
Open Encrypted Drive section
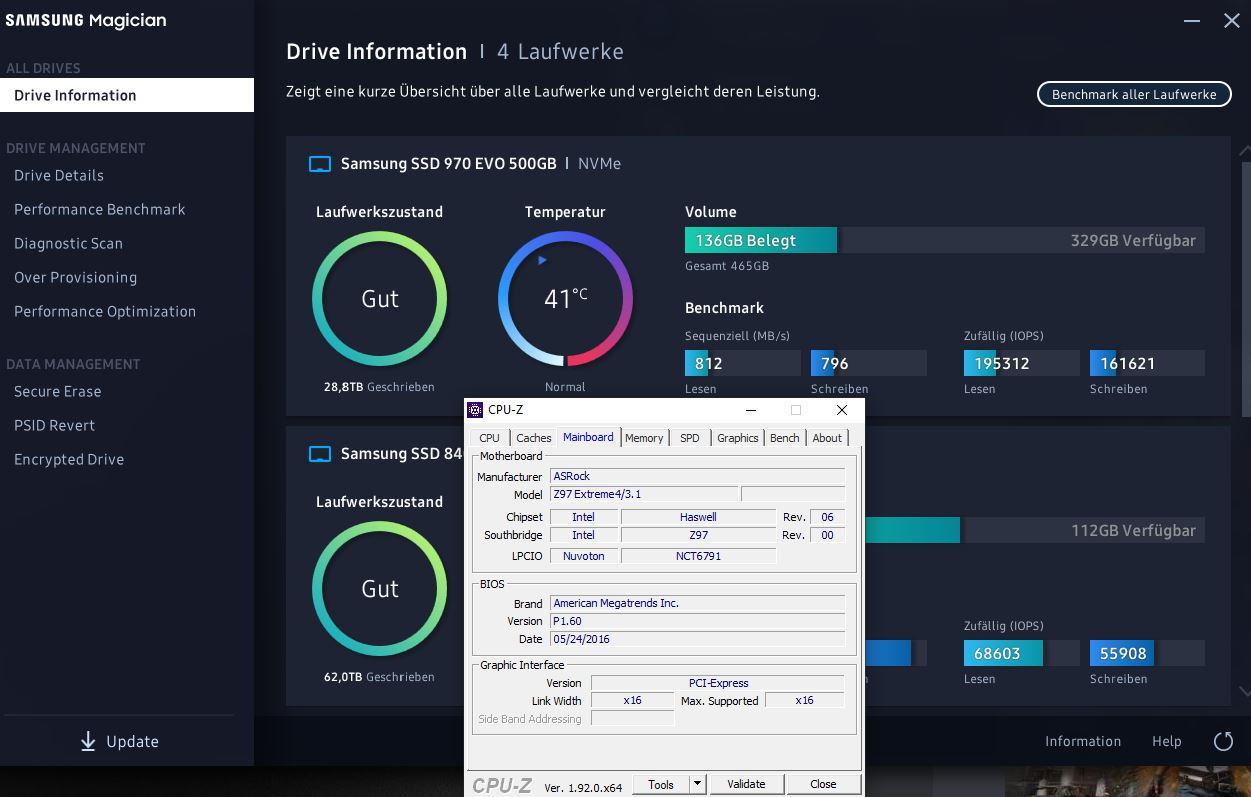69,459
